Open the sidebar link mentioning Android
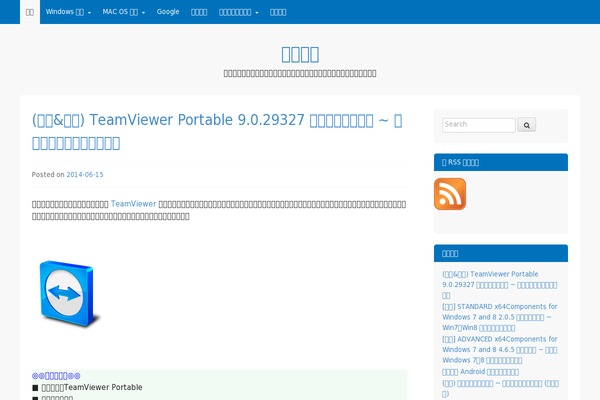Image resolution: width=600 pixels, height=400 pixels. point(481,372)
